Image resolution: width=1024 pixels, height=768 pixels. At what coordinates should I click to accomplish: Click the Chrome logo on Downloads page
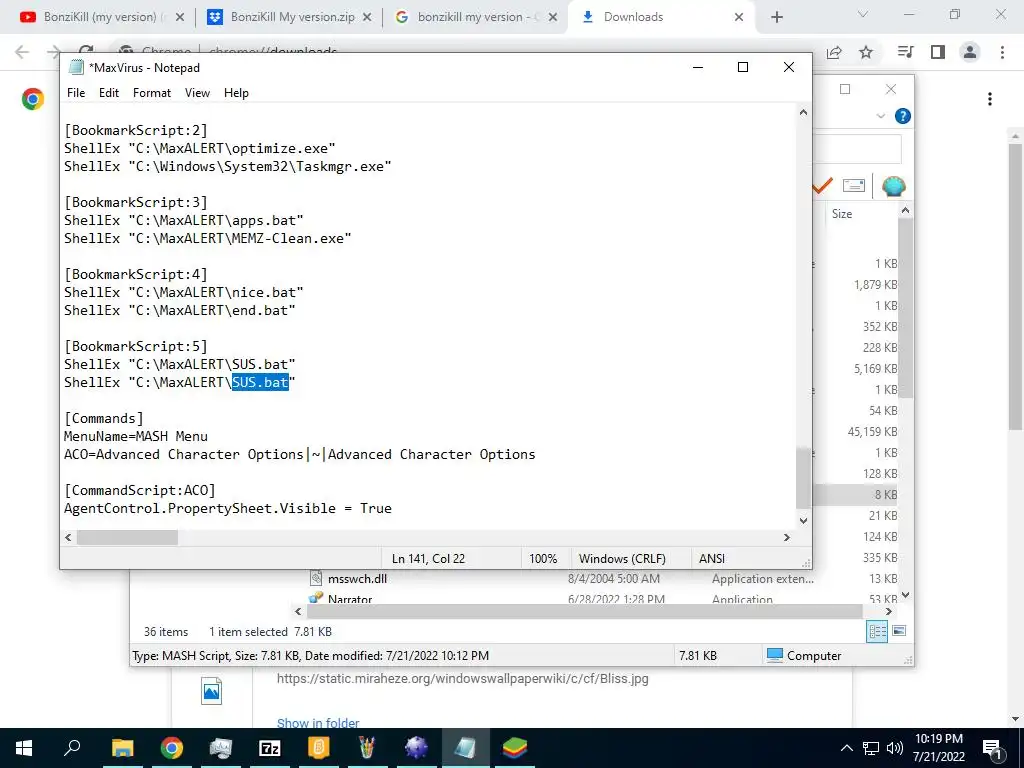[33, 99]
